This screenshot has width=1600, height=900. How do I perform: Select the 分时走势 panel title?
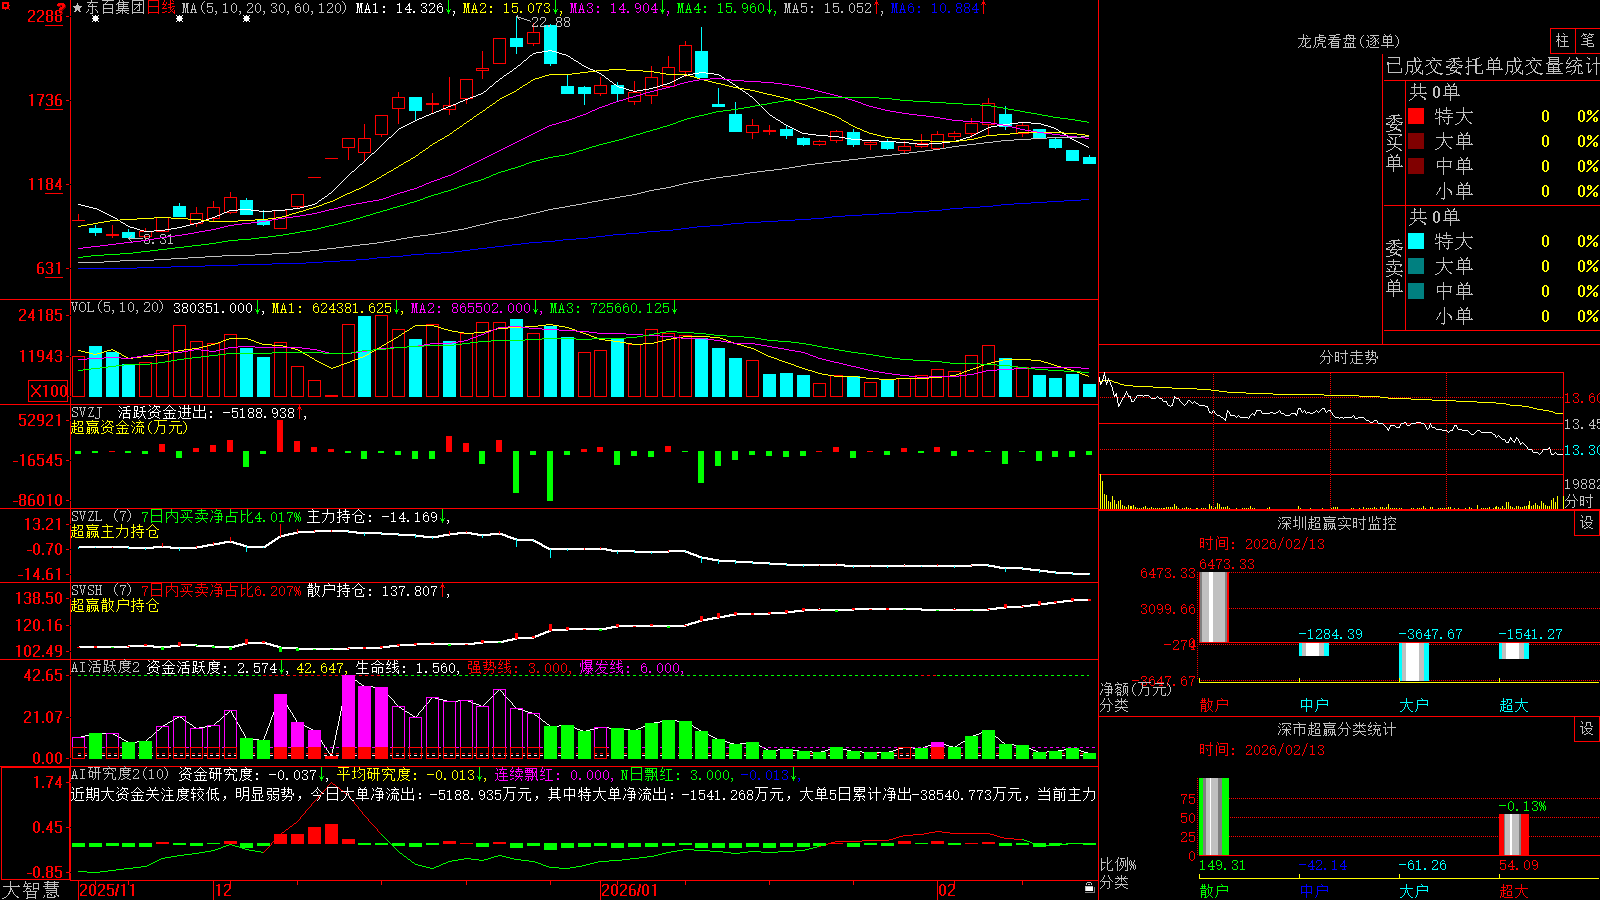[x=1348, y=357]
